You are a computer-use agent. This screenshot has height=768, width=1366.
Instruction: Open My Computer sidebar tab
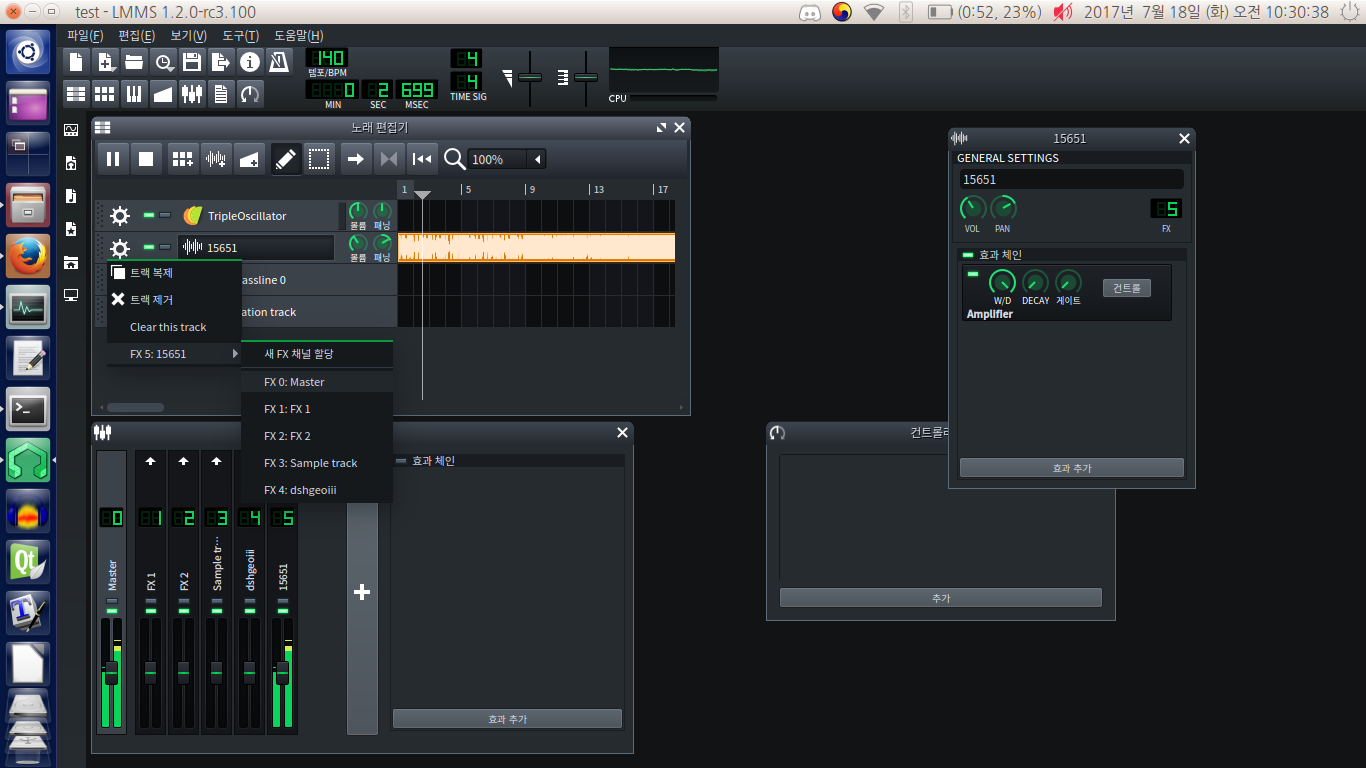pyautogui.click(x=71, y=295)
